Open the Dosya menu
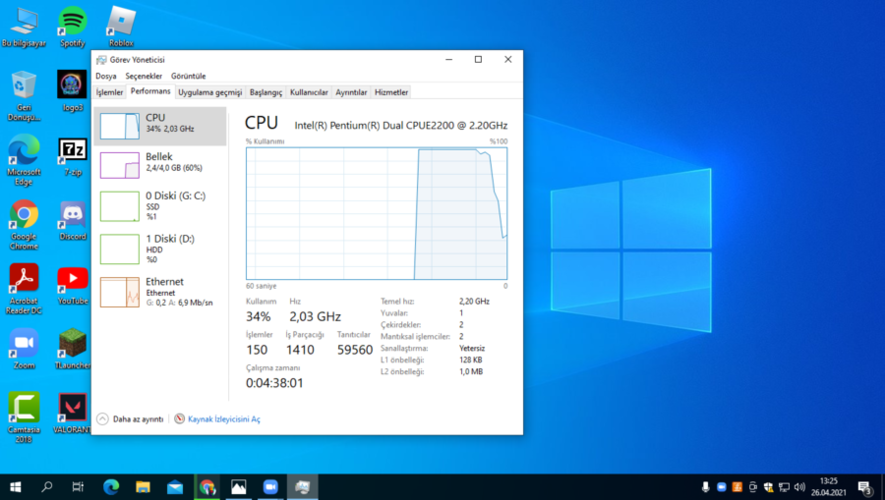This screenshot has width=885, height=500. [106, 76]
